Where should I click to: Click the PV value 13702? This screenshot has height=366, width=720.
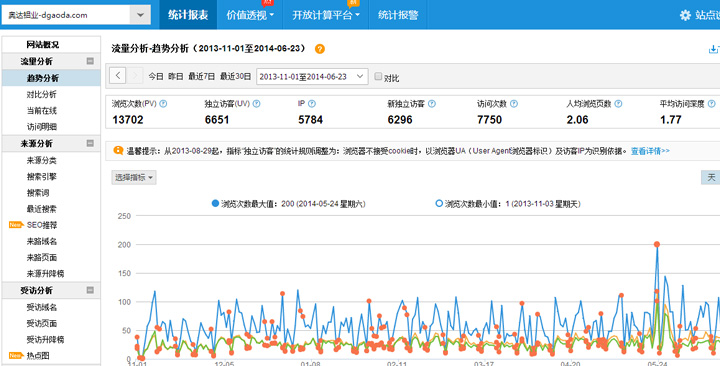[128, 120]
